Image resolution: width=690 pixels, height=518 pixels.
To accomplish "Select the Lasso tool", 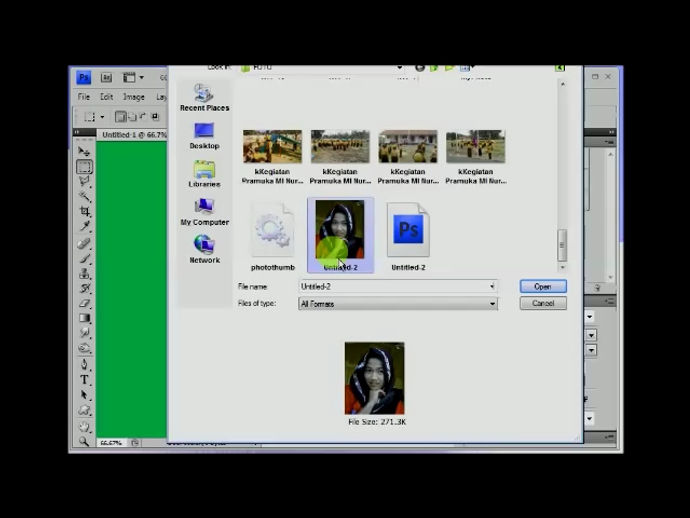I will (x=84, y=181).
